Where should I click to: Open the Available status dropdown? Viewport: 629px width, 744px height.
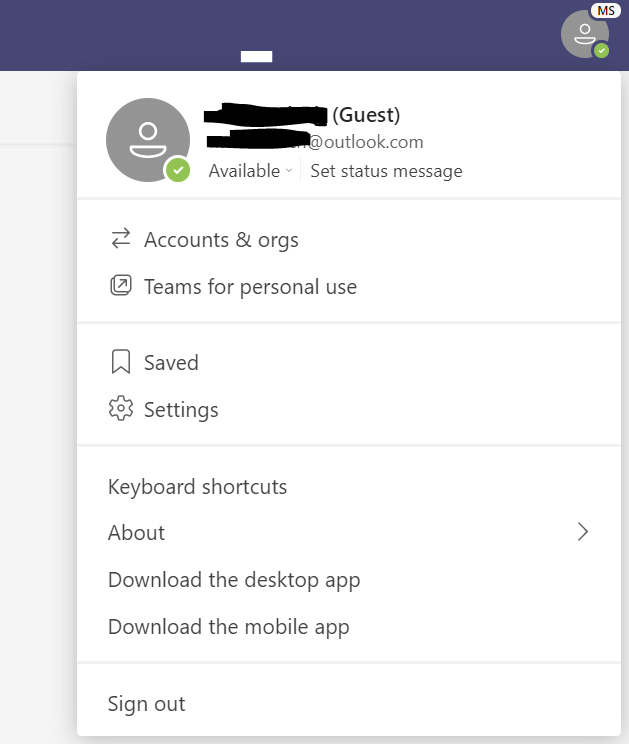coord(250,171)
